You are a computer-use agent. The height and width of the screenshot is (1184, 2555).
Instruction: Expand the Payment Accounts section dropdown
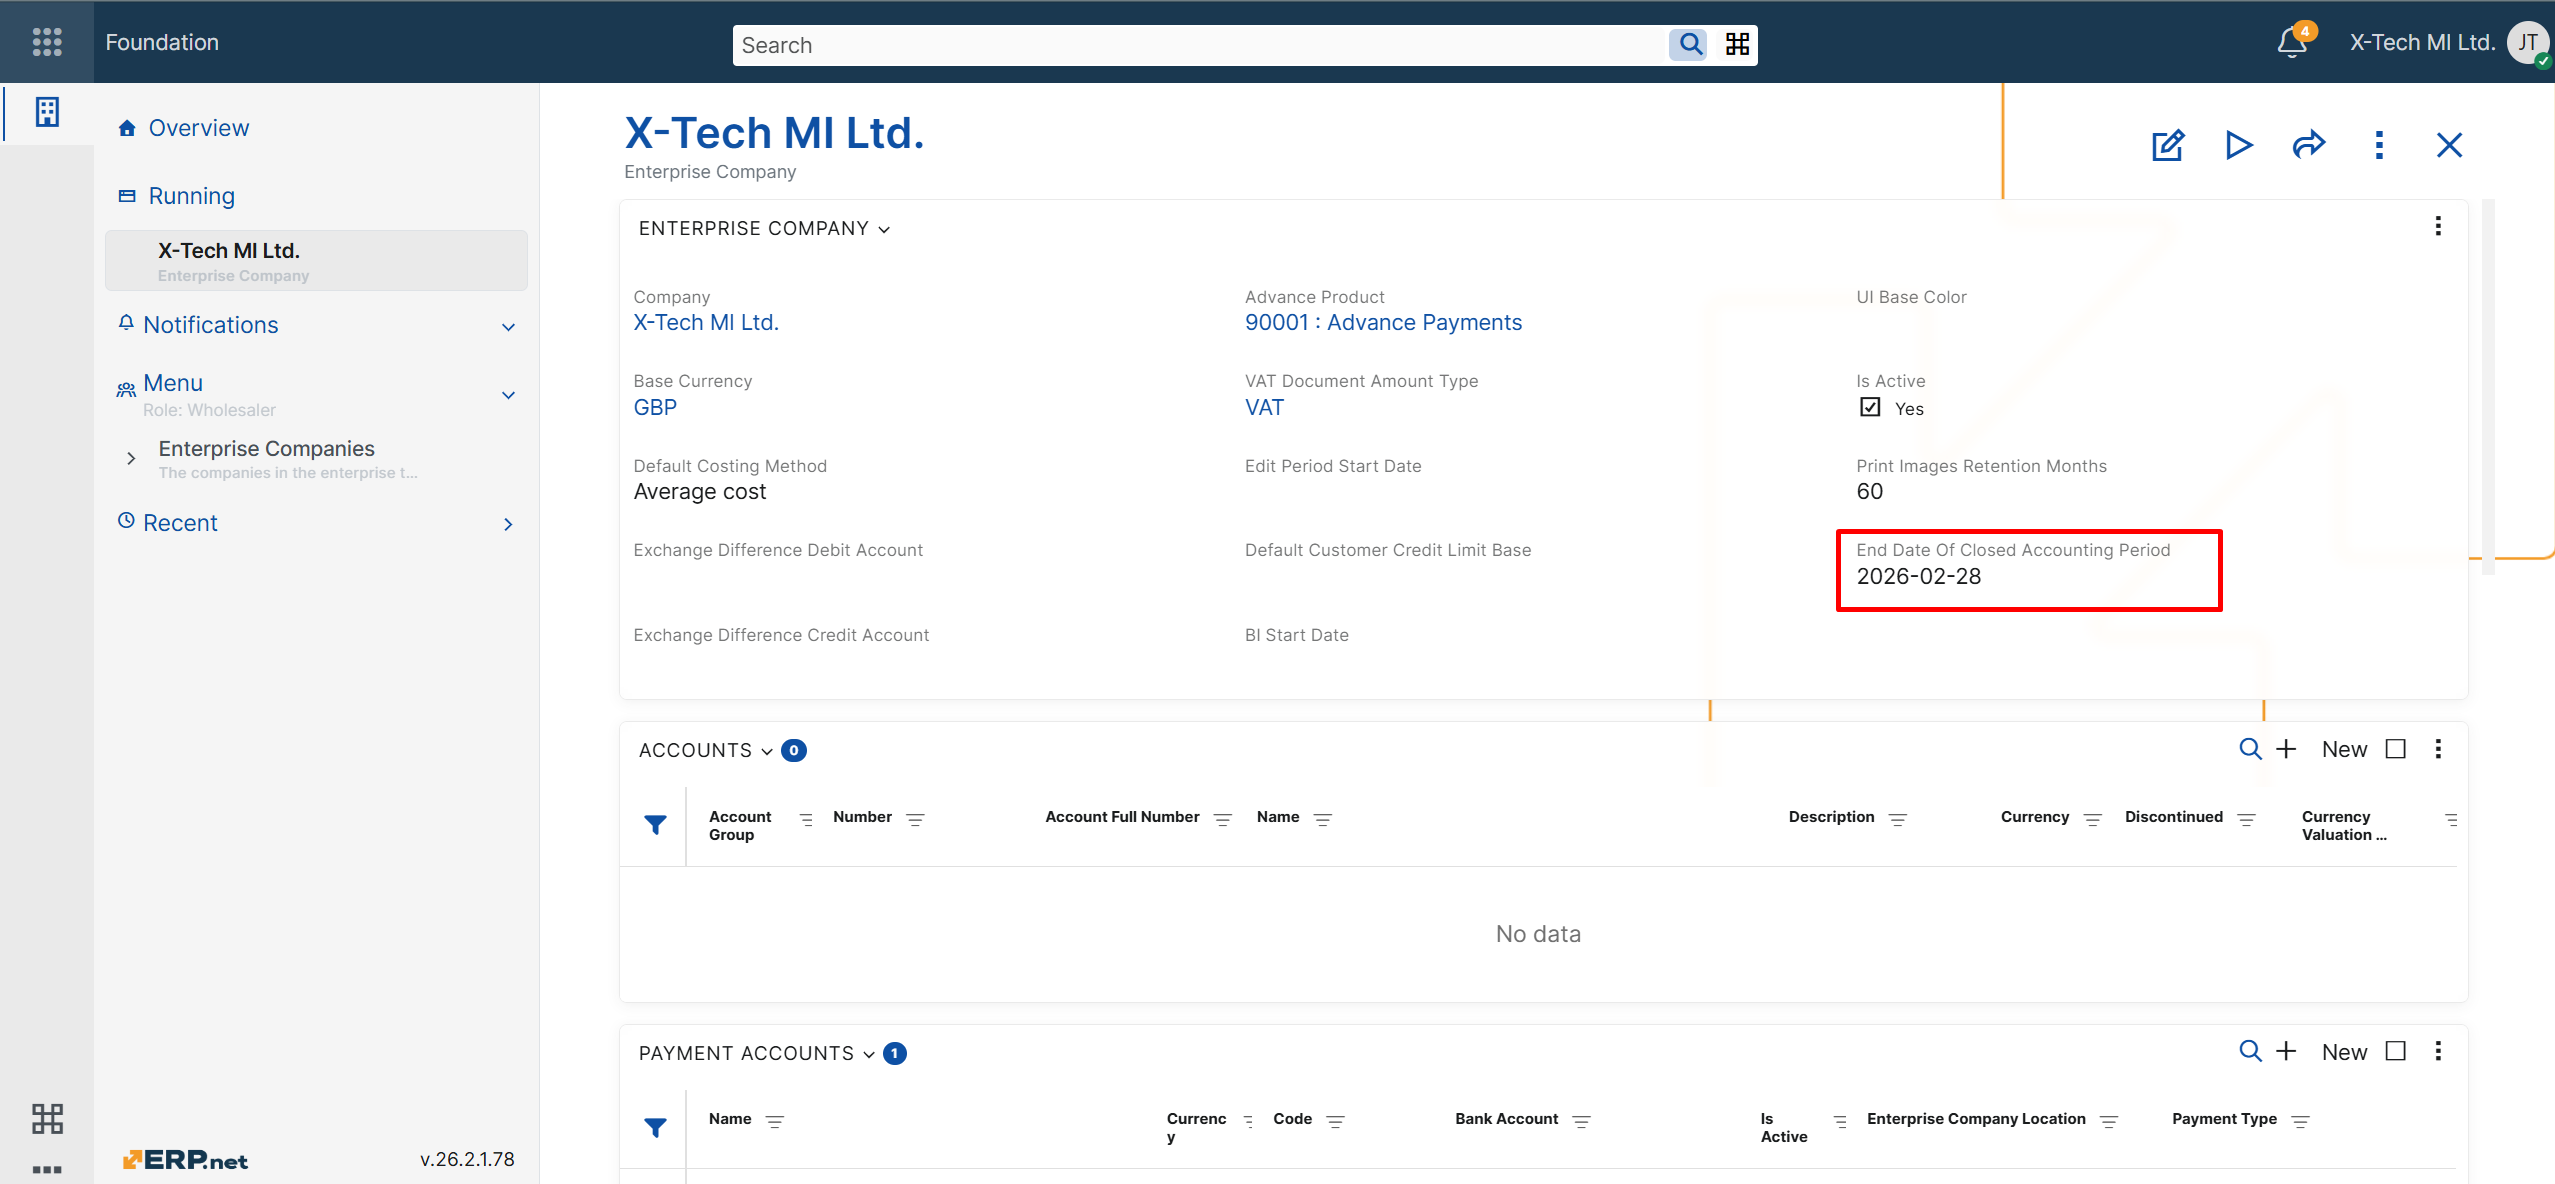coord(869,1054)
